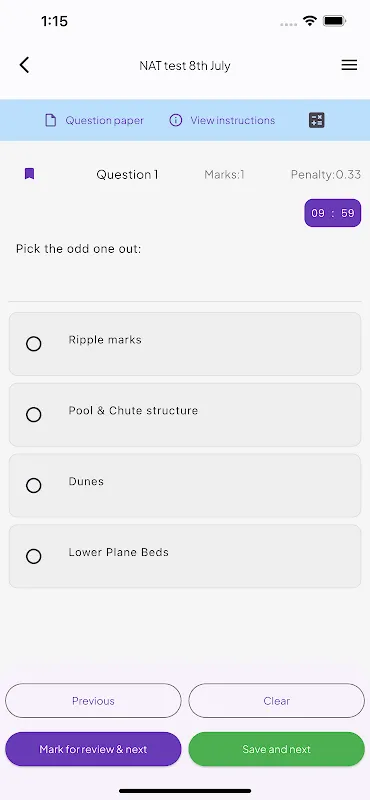
Task: Click Mark for review & next
Action: click(x=93, y=749)
